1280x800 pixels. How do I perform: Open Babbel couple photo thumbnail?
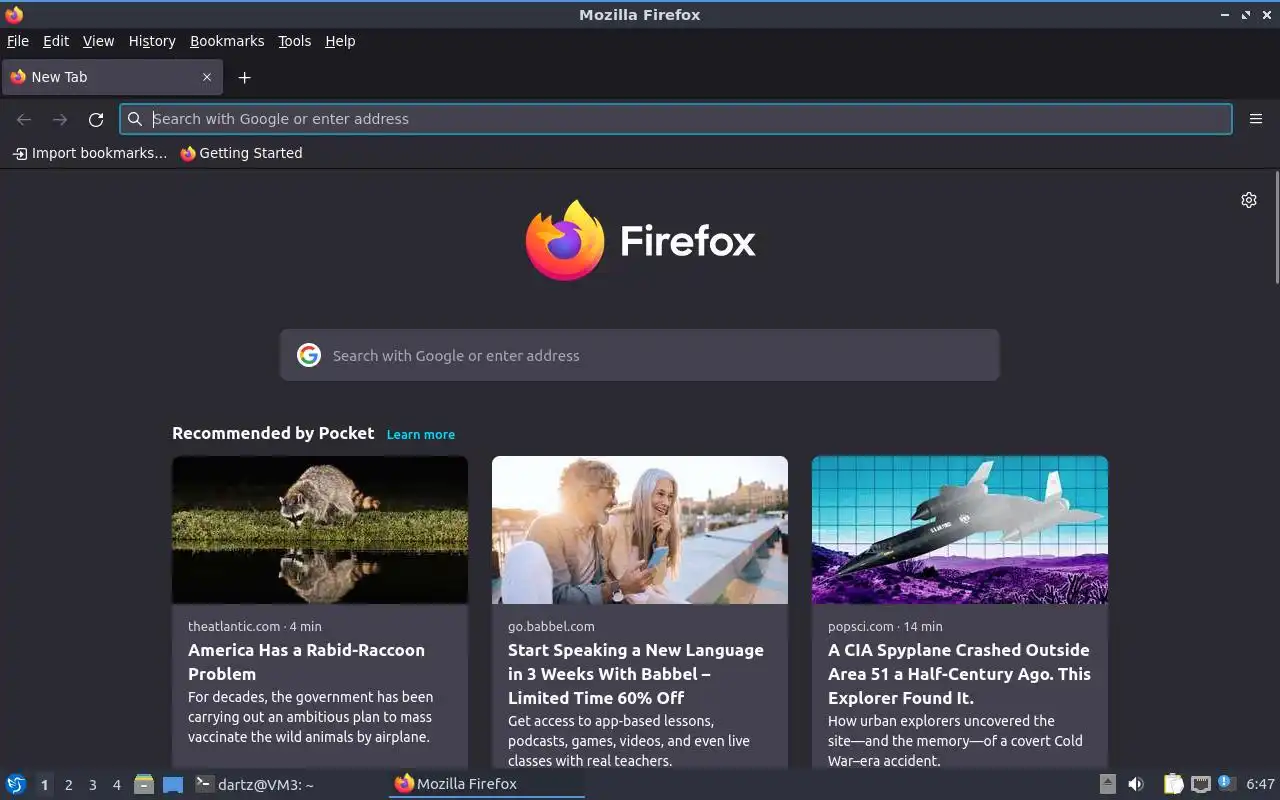coord(640,530)
